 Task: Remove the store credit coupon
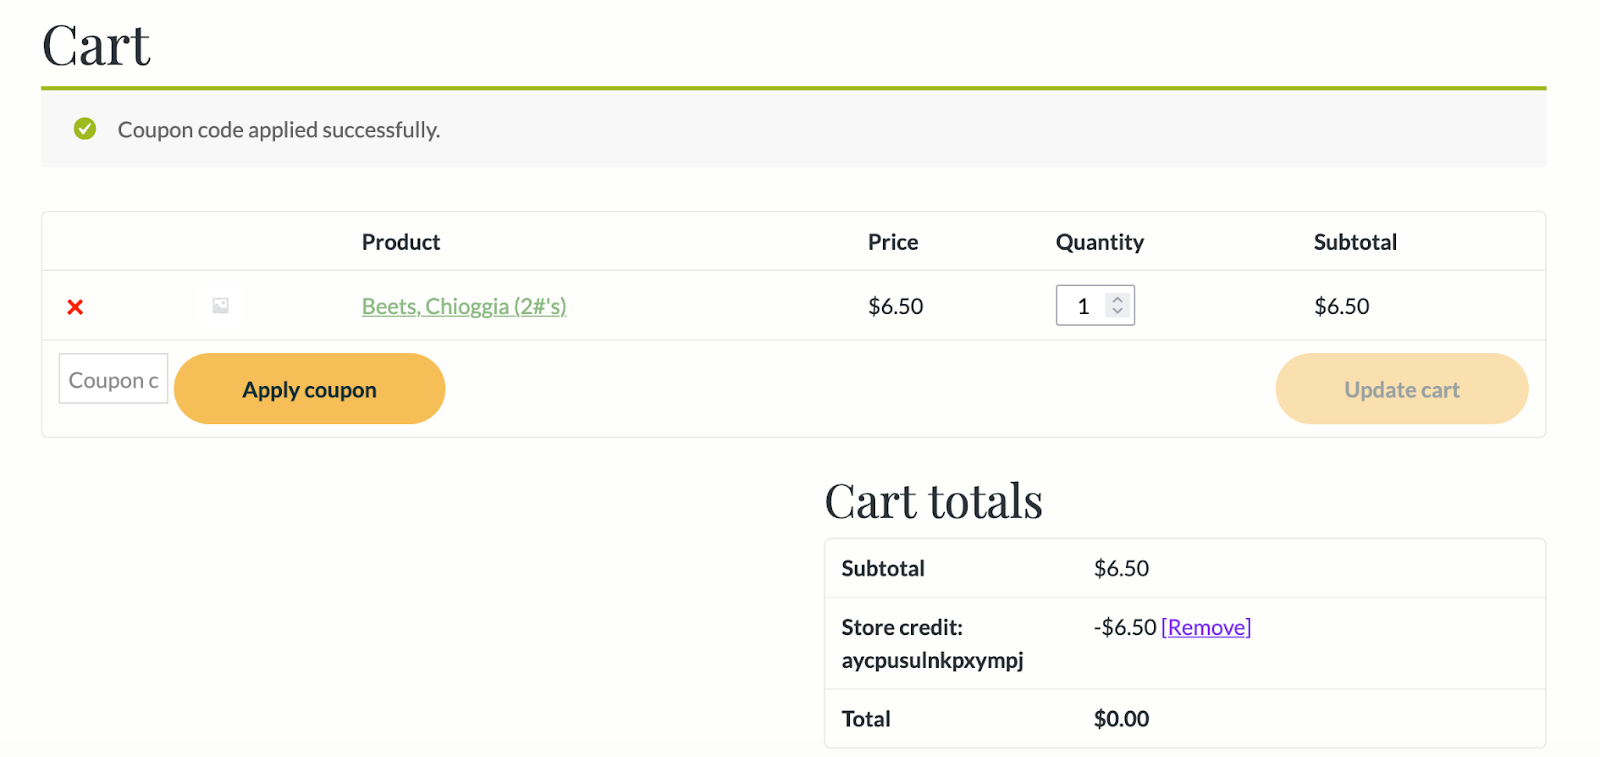[x=1206, y=627]
